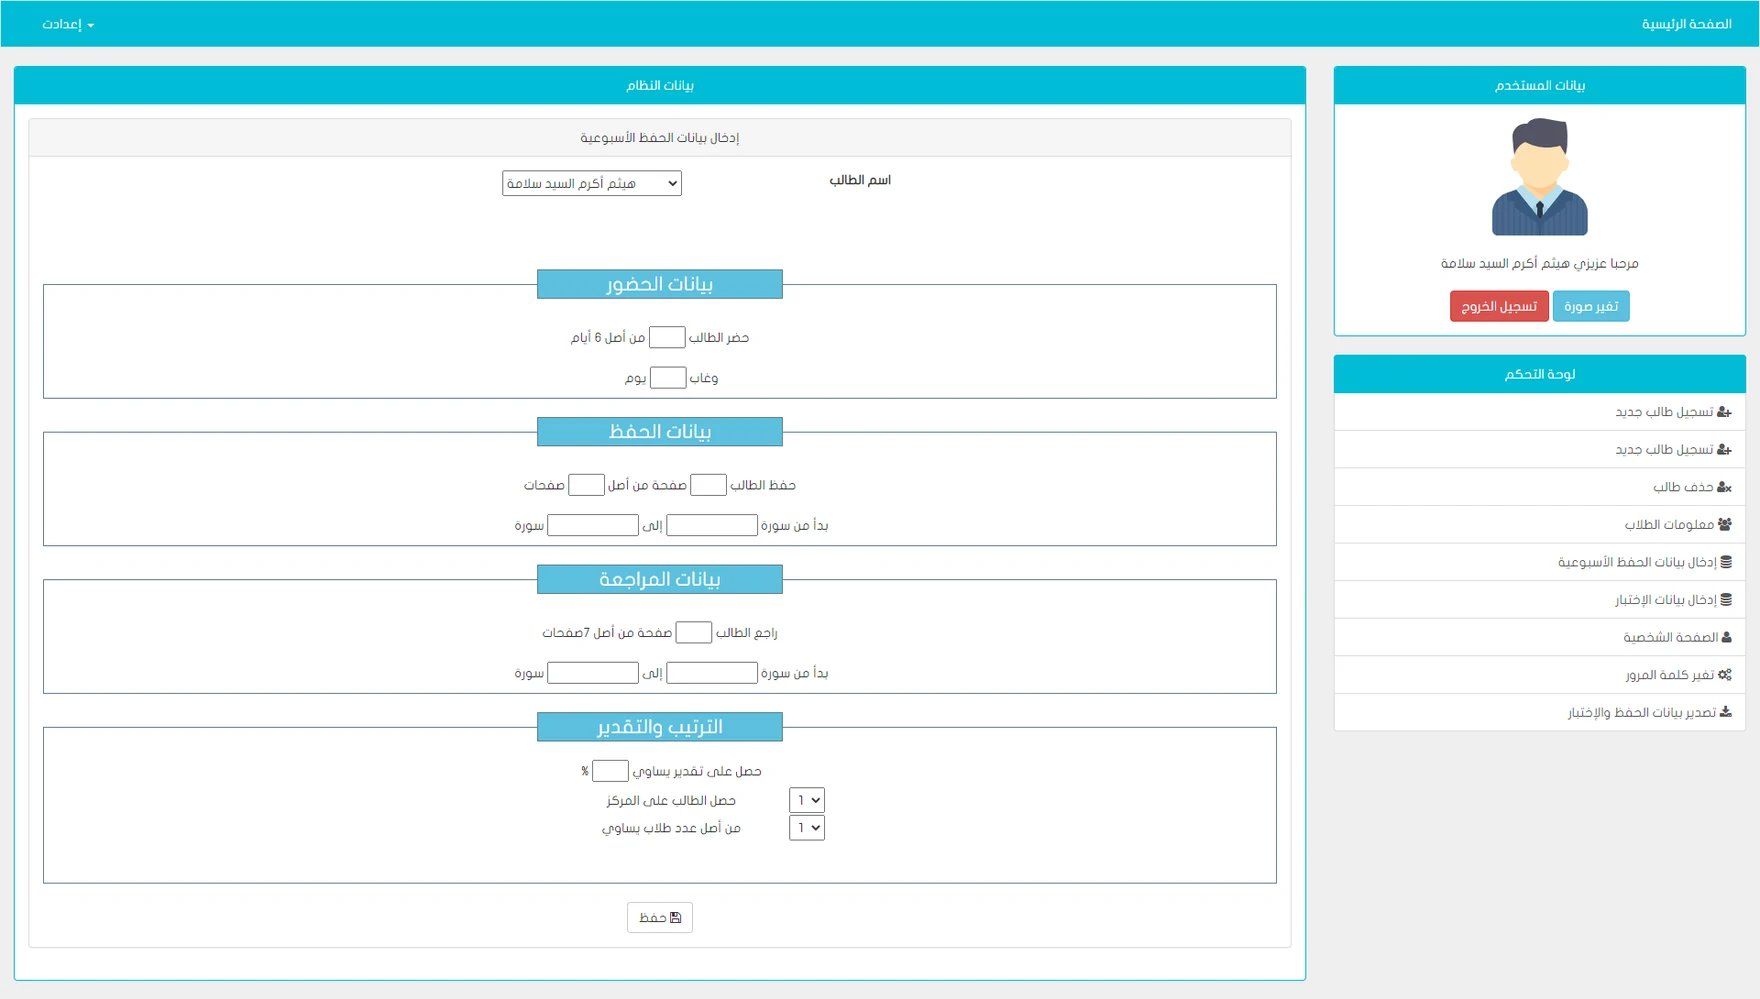Click database icon beside إدخال بيانات الحفظ الأسبوعية
Image resolution: width=1760 pixels, height=999 pixels.
pyautogui.click(x=1726, y=562)
